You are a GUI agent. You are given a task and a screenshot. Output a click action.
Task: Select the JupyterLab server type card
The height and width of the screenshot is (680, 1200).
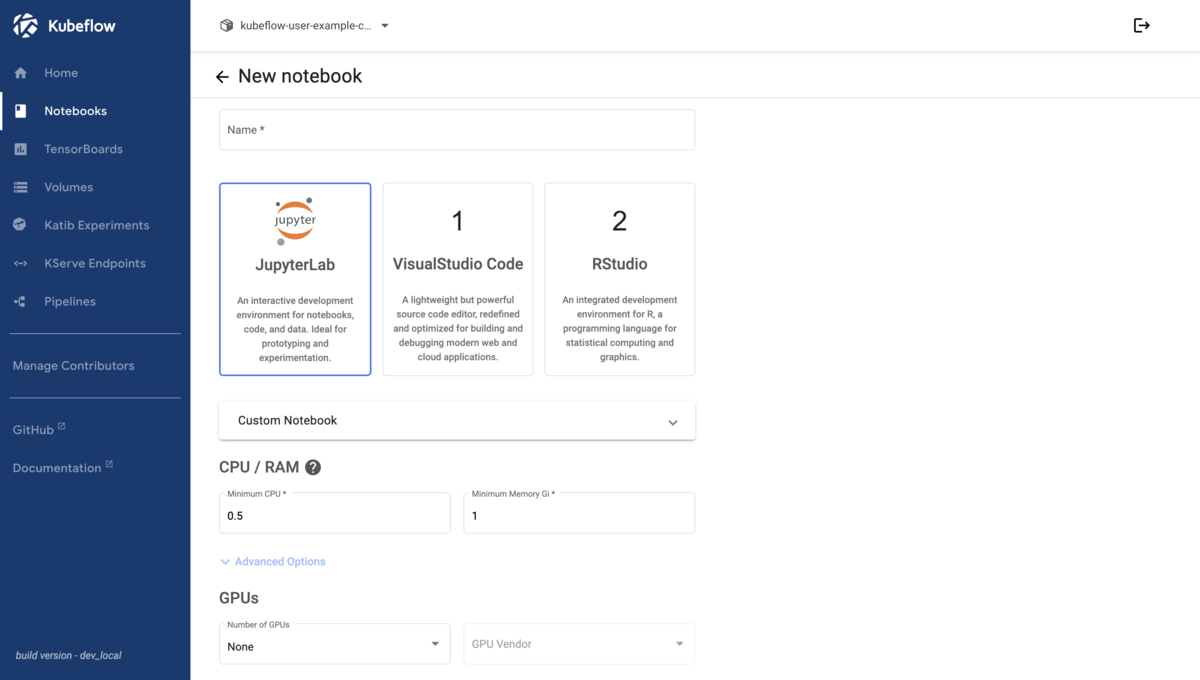[x=295, y=279]
